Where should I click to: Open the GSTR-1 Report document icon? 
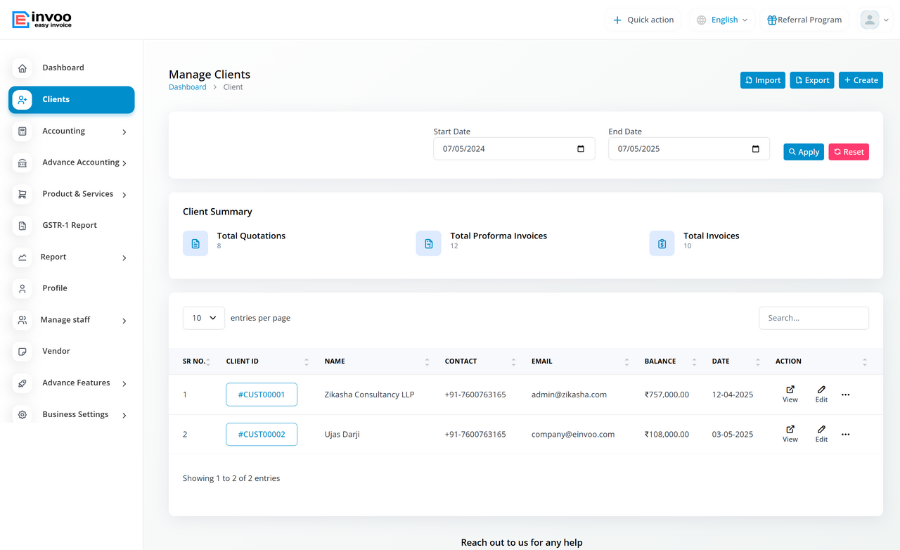pos(22,226)
